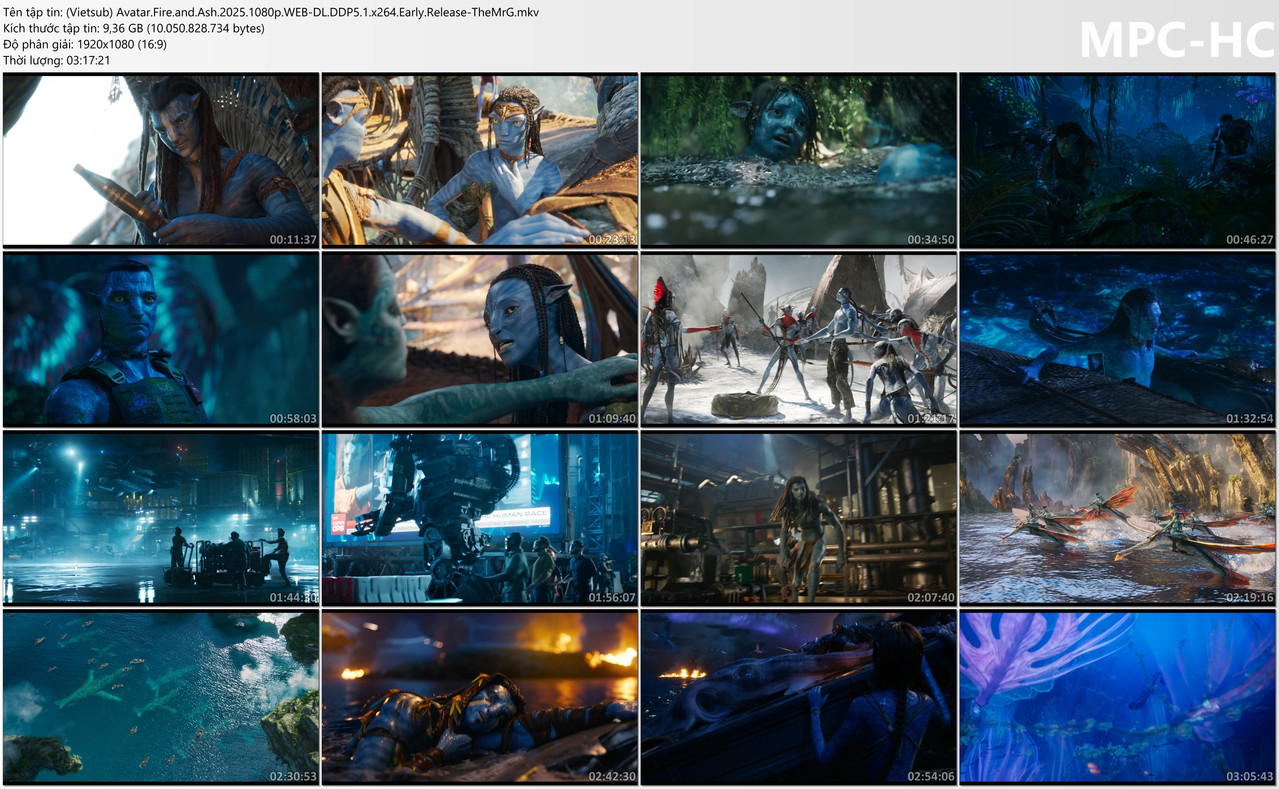
Task: Select the thumbnail stamped 02:54:06
Action: click(x=799, y=697)
